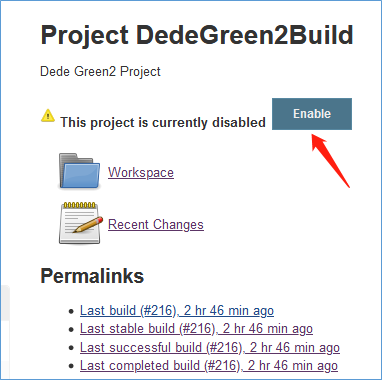Image resolution: width=382 pixels, height=380 pixels.
Task: Open the Last build (#216) permalink
Action: (x=177, y=311)
